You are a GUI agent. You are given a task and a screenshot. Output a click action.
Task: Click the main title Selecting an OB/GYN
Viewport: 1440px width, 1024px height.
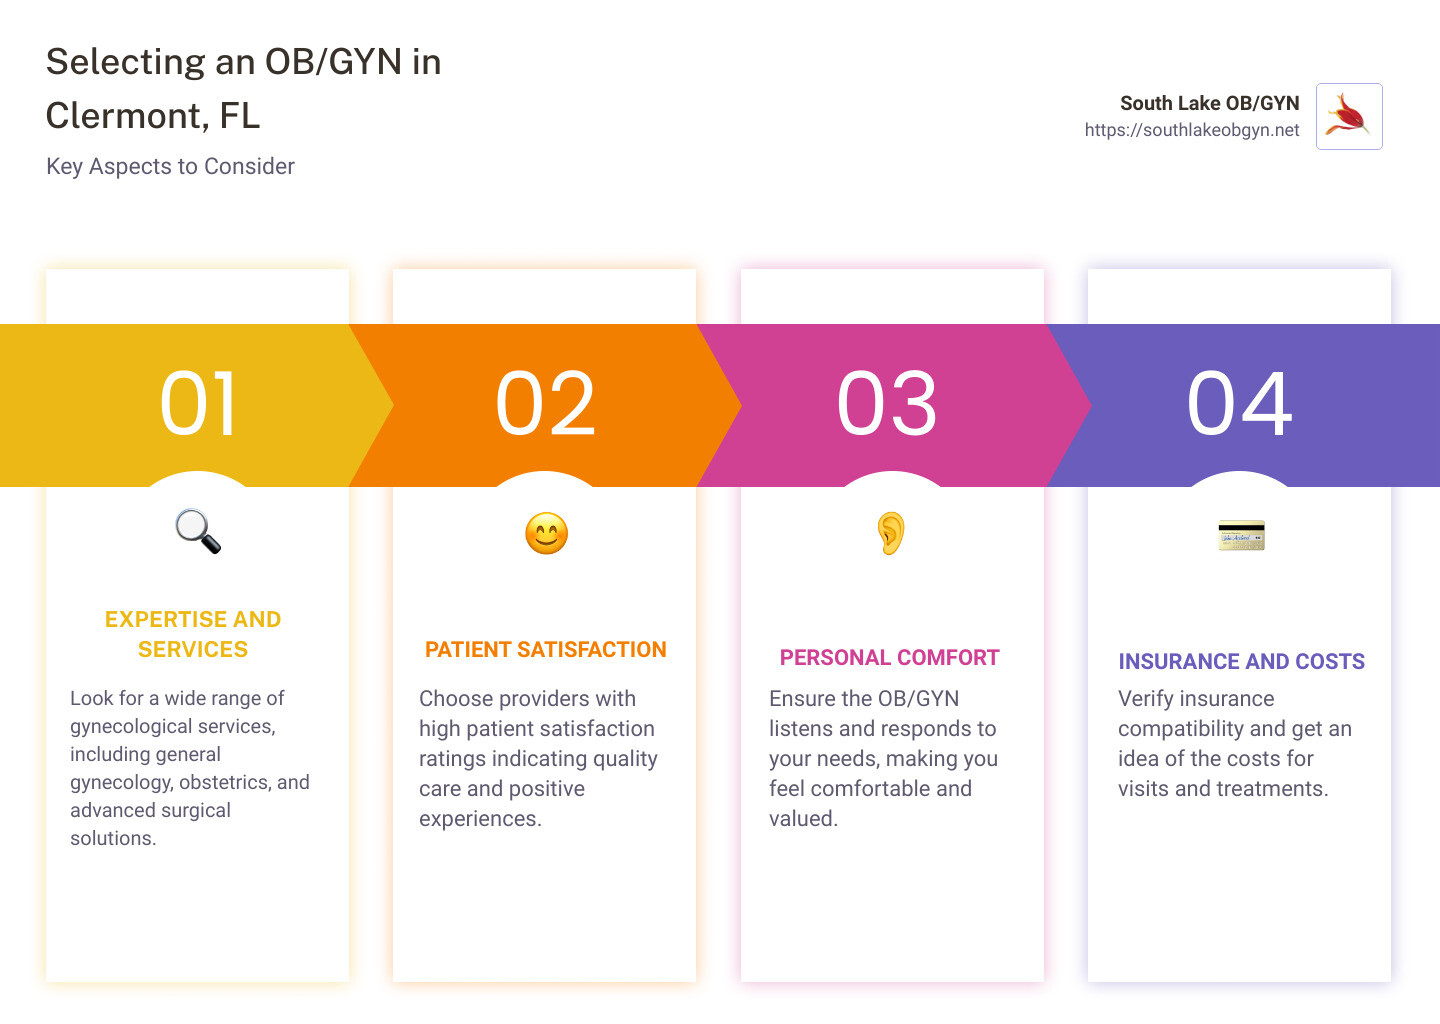(243, 89)
